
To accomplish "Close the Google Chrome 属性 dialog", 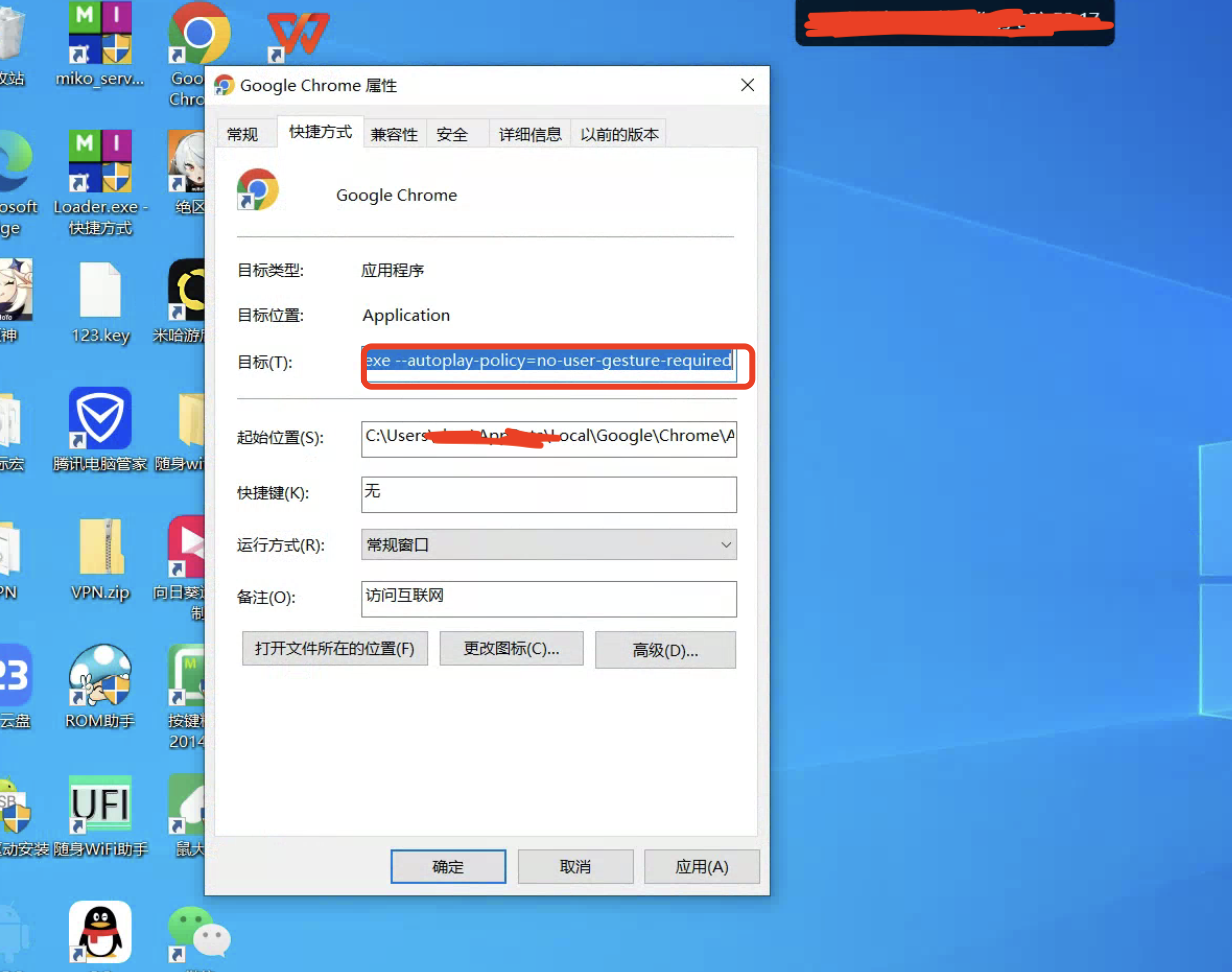I will point(747,86).
